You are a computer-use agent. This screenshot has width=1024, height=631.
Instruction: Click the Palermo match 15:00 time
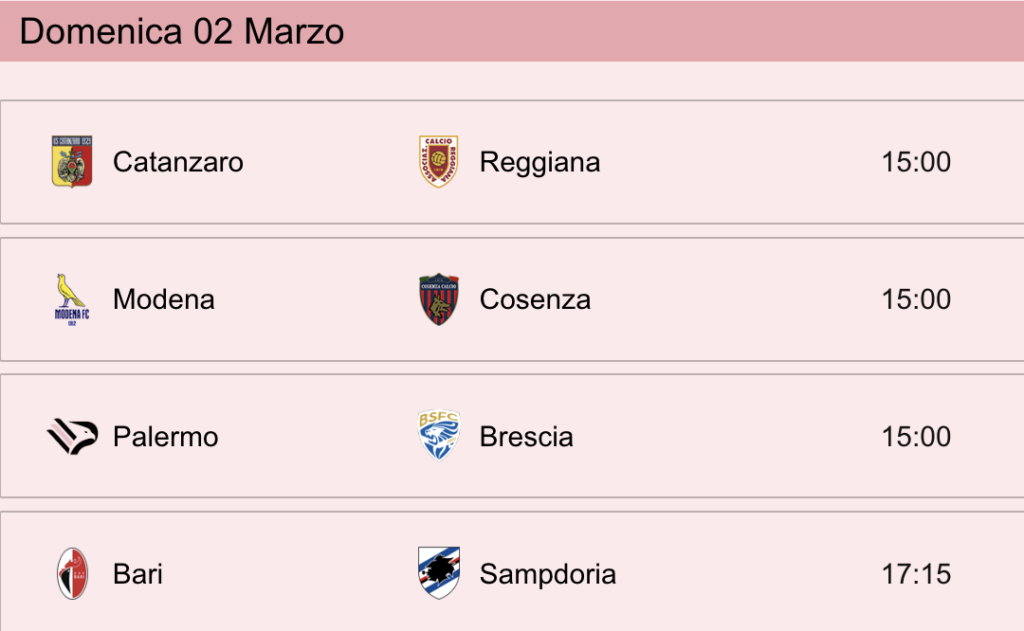click(x=916, y=436)
